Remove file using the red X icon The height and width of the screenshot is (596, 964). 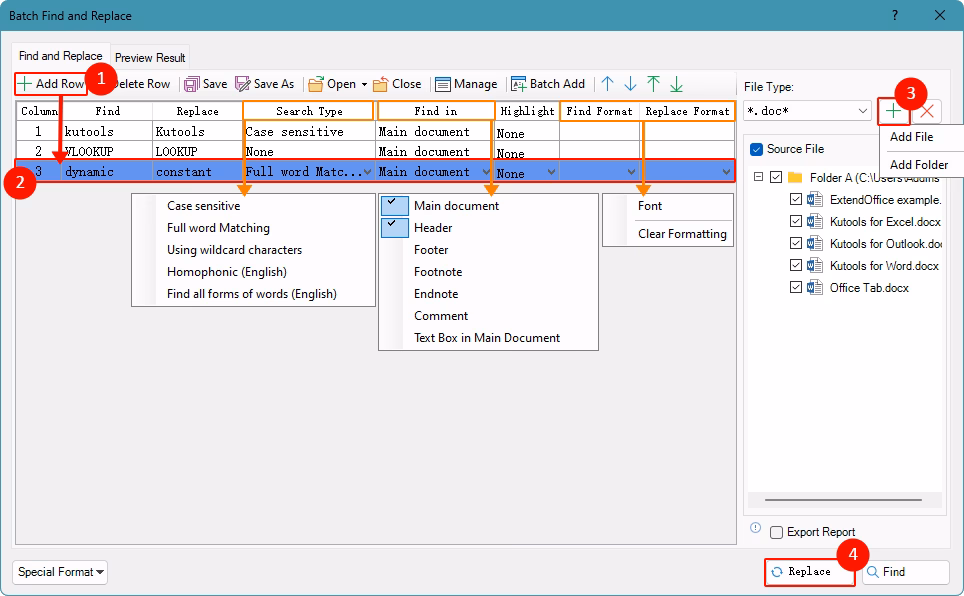(928, 111)
